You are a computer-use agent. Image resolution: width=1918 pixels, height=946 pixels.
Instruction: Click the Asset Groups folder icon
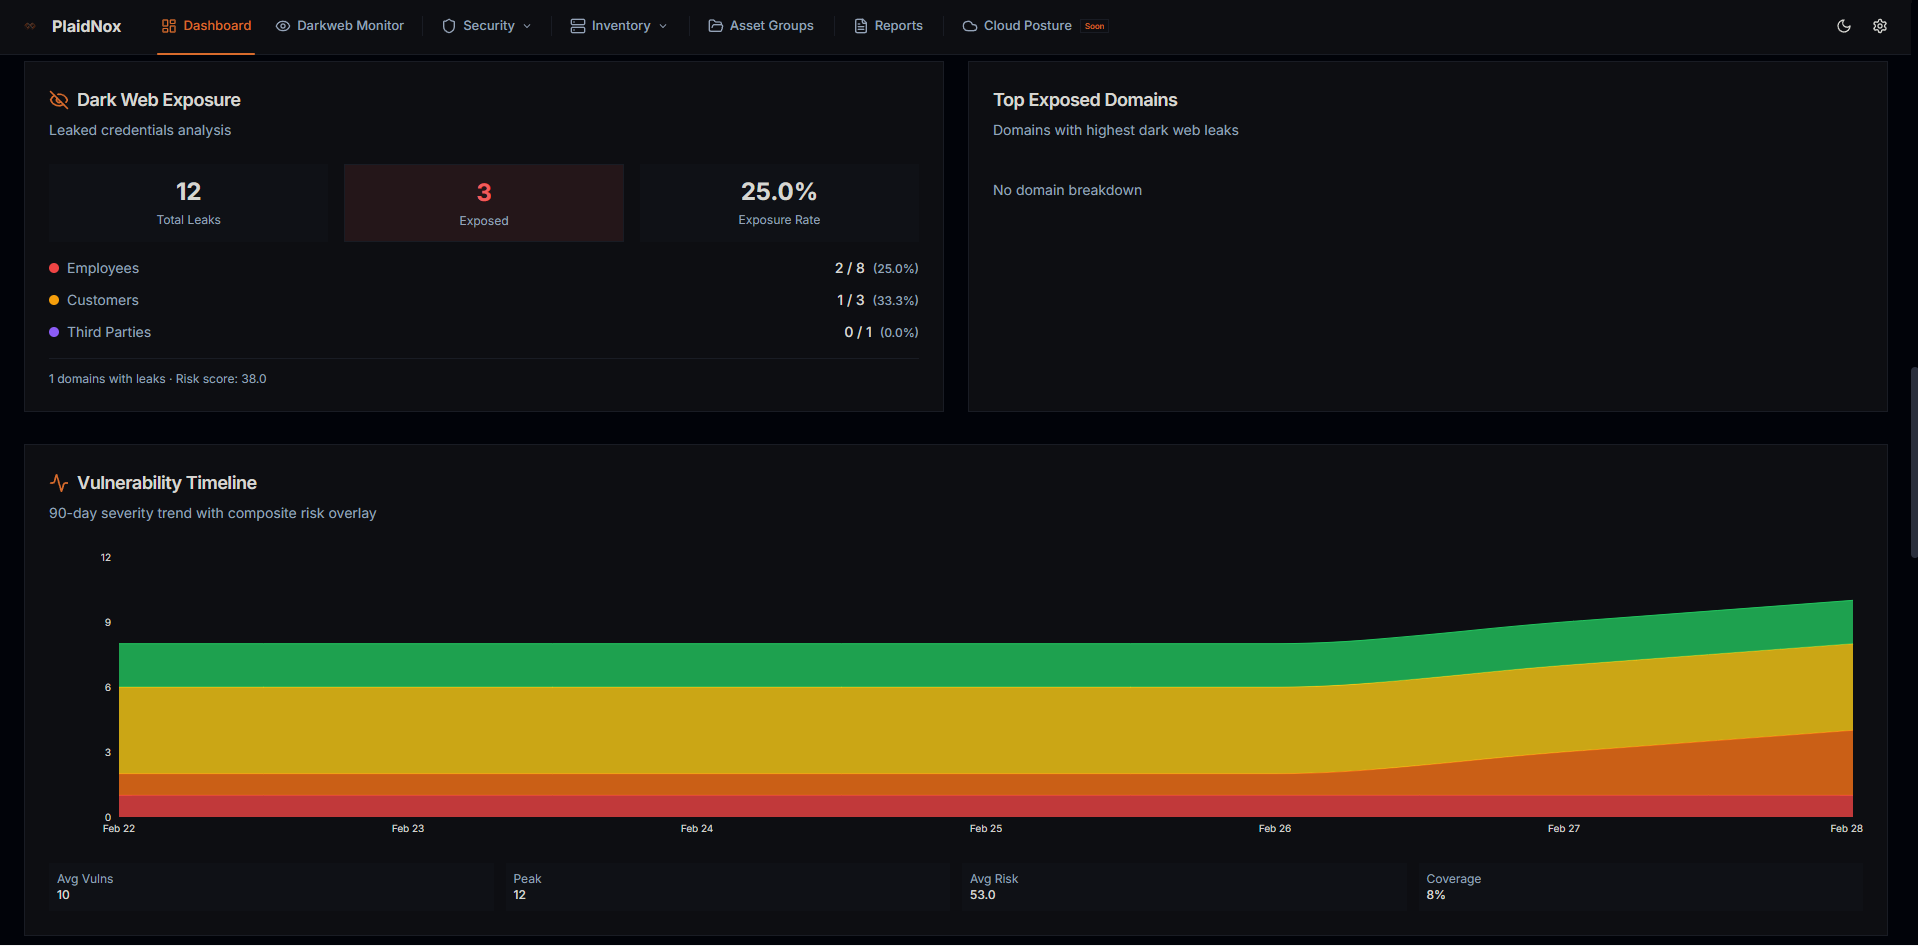tap(716, 26)
